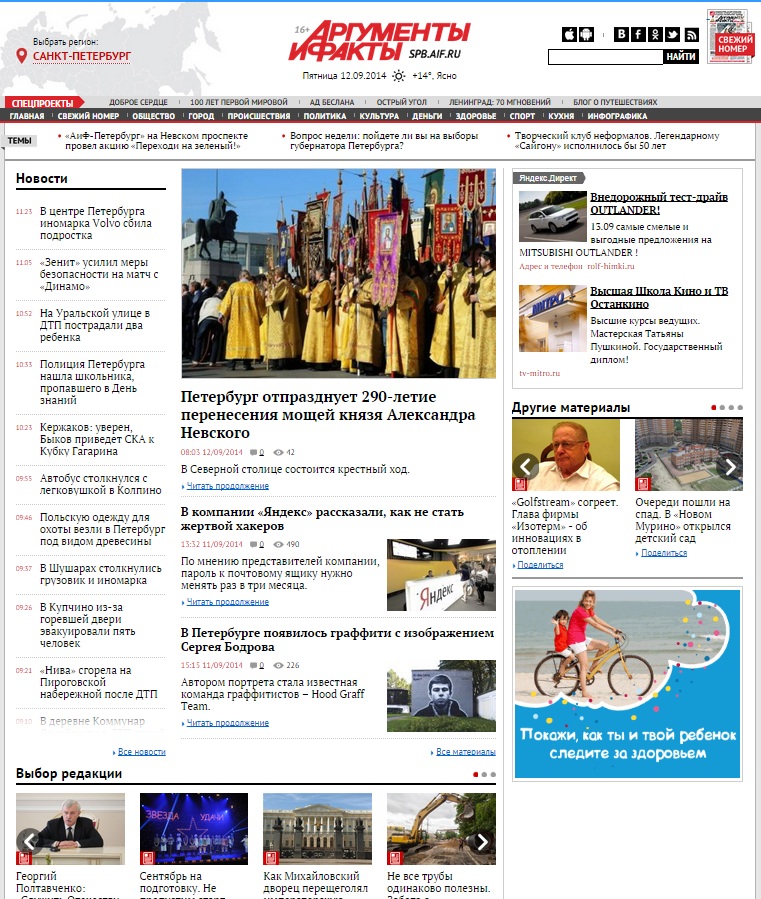Click red article badge on Новое Мурино thumbnail
The image size is (761, 899).
pos(643,484)
